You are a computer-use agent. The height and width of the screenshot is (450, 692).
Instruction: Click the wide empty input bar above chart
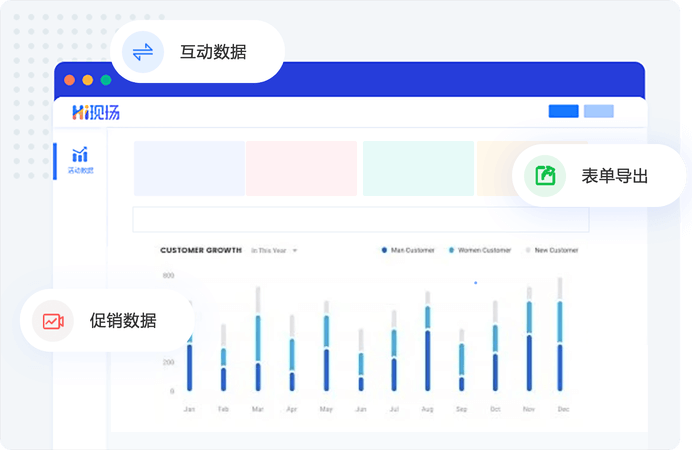360,219
